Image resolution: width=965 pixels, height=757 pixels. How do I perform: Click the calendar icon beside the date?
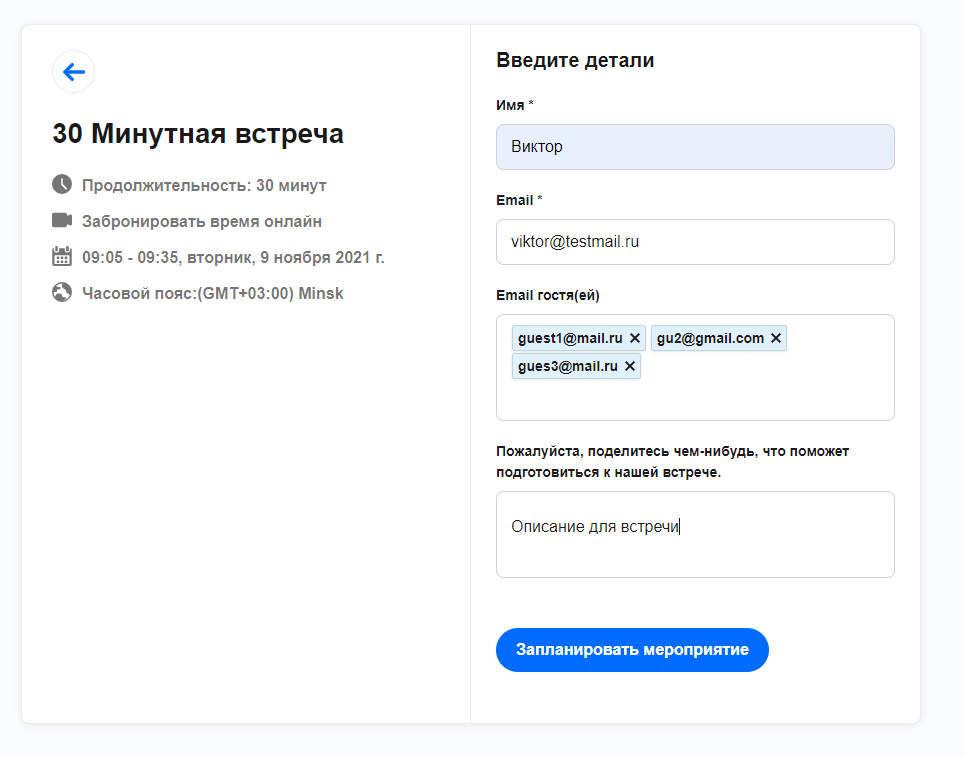(x=62, y=257)
